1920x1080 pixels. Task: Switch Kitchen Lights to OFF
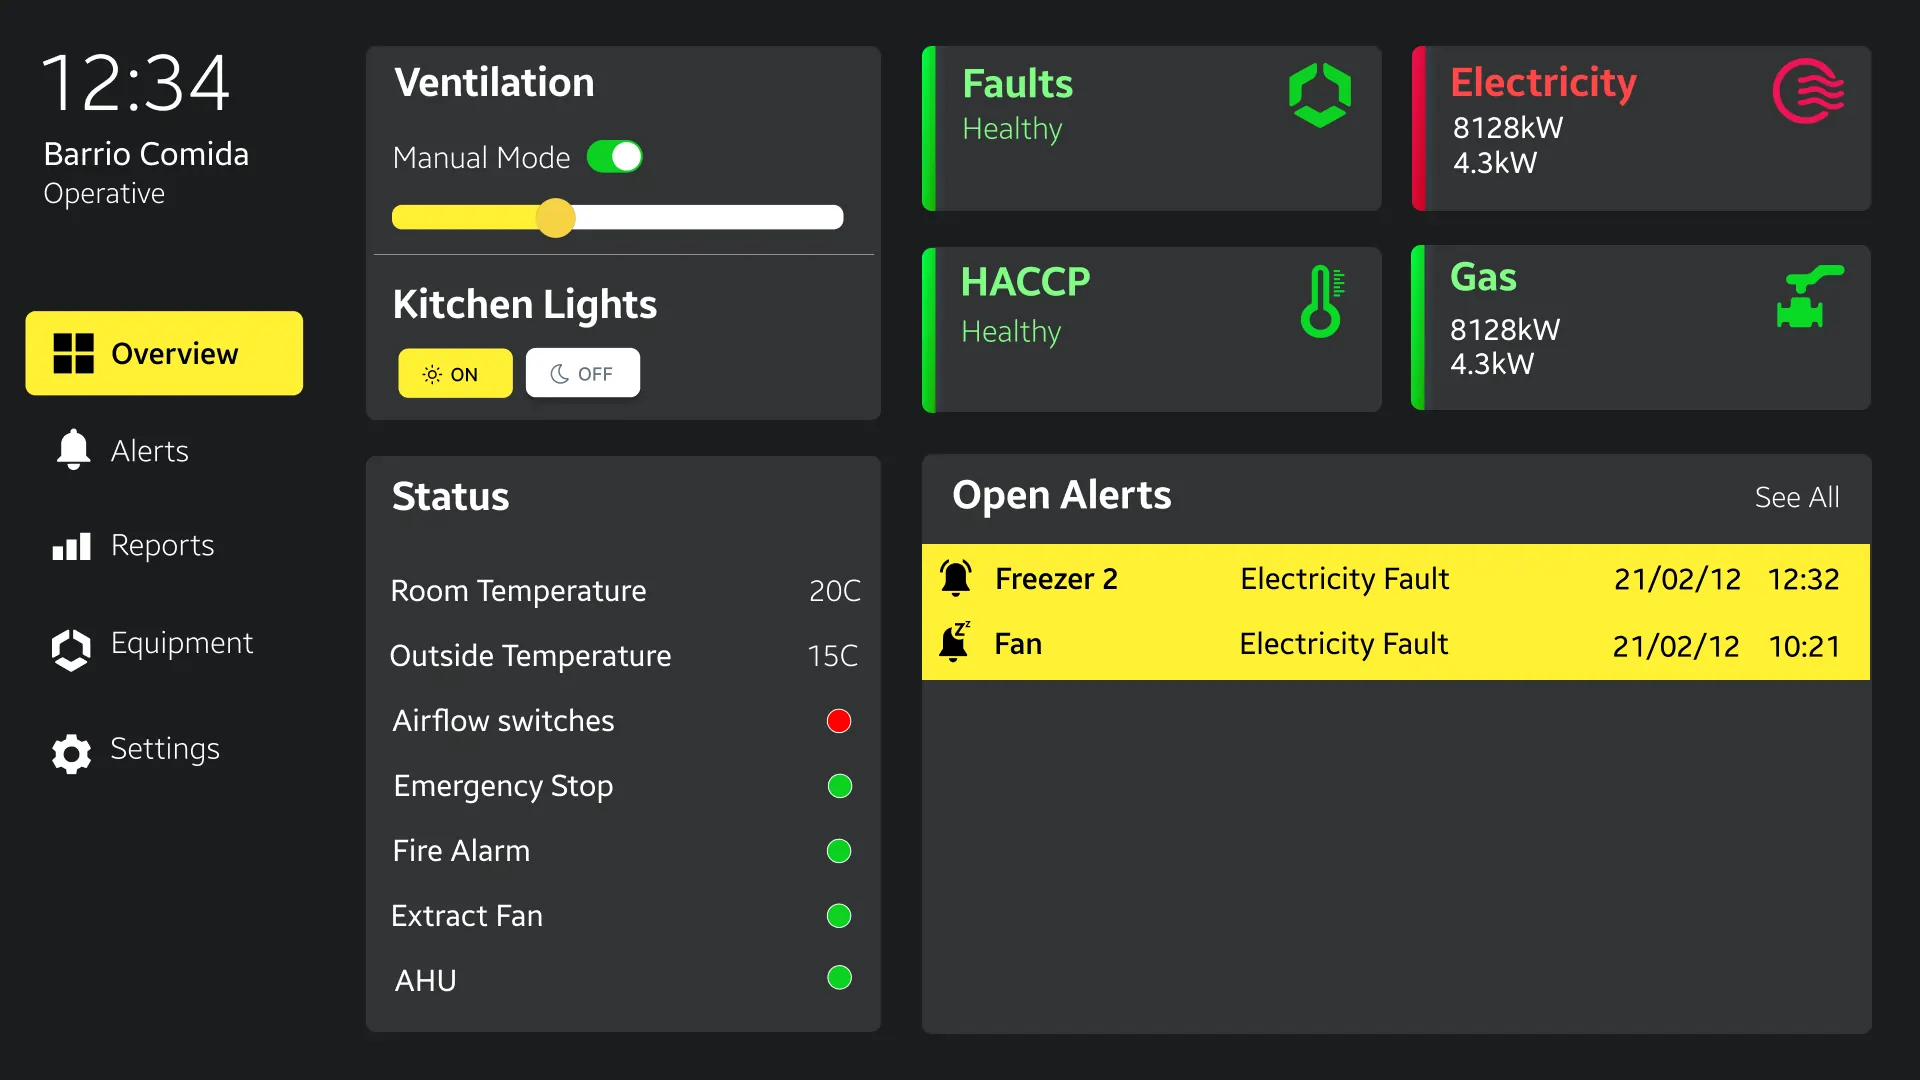582,373
